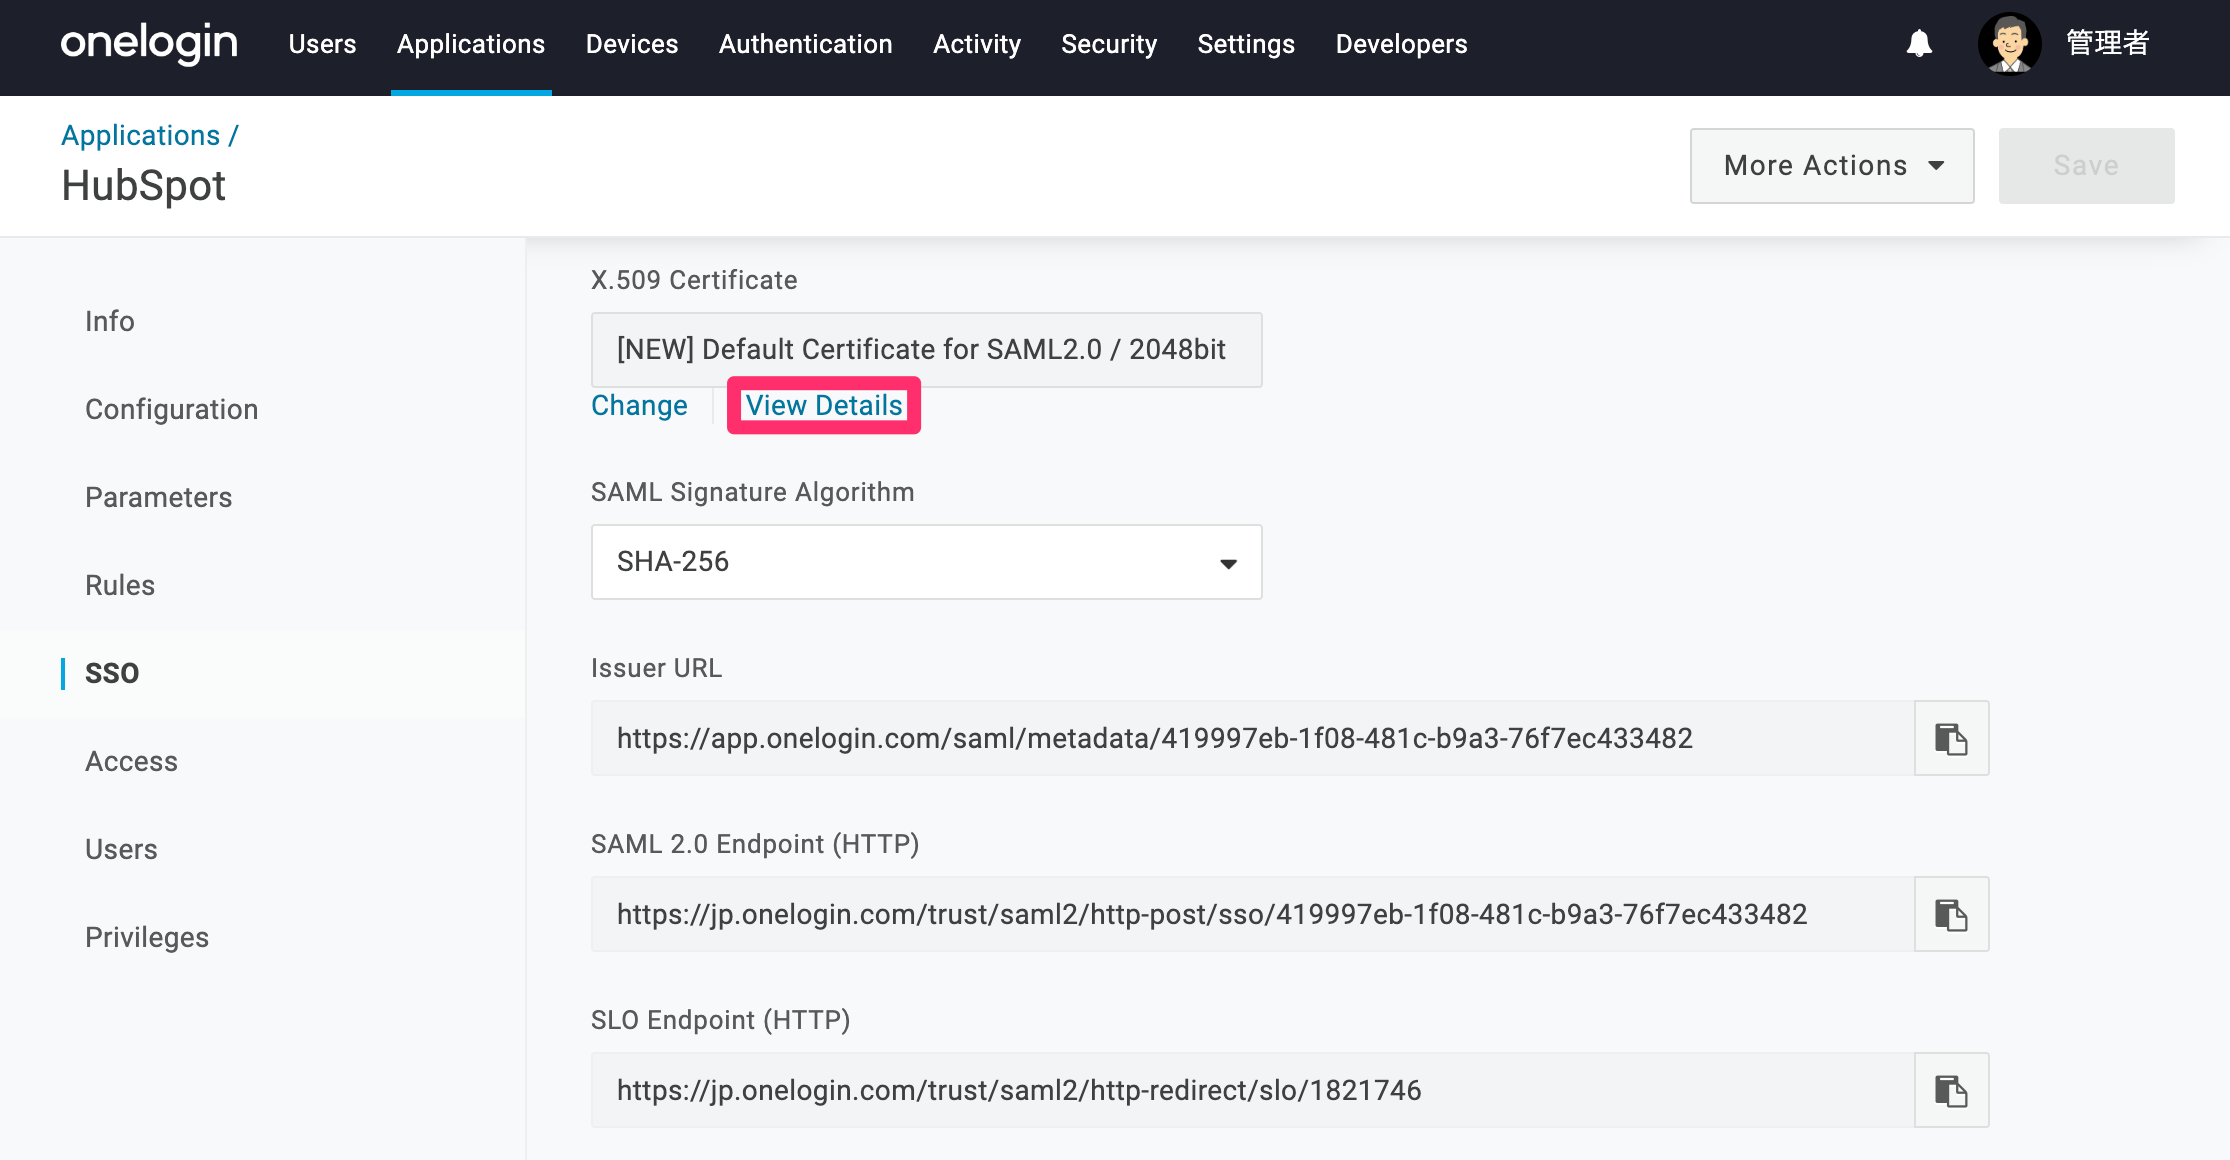Switch to the Configuration tab
The width and height of the screenshot is (2230, 1160).
[x=172, y=409]
